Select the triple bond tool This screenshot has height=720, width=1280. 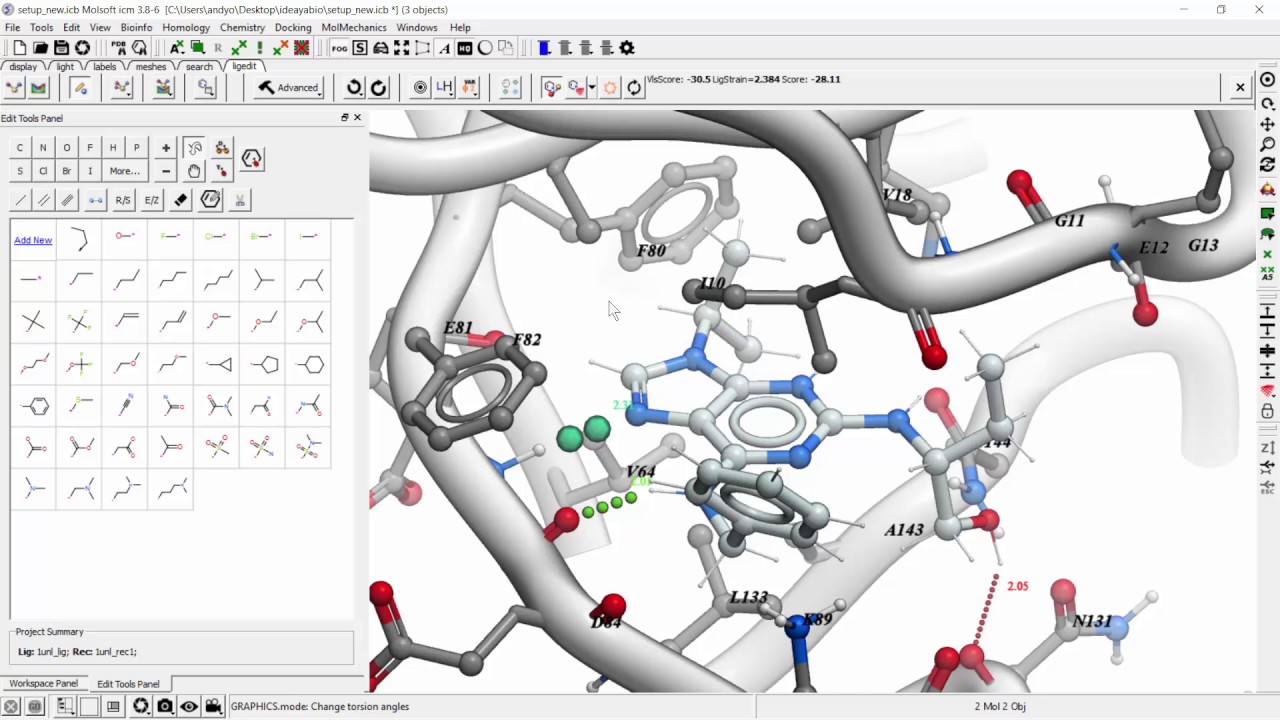[x=67, y=200]
